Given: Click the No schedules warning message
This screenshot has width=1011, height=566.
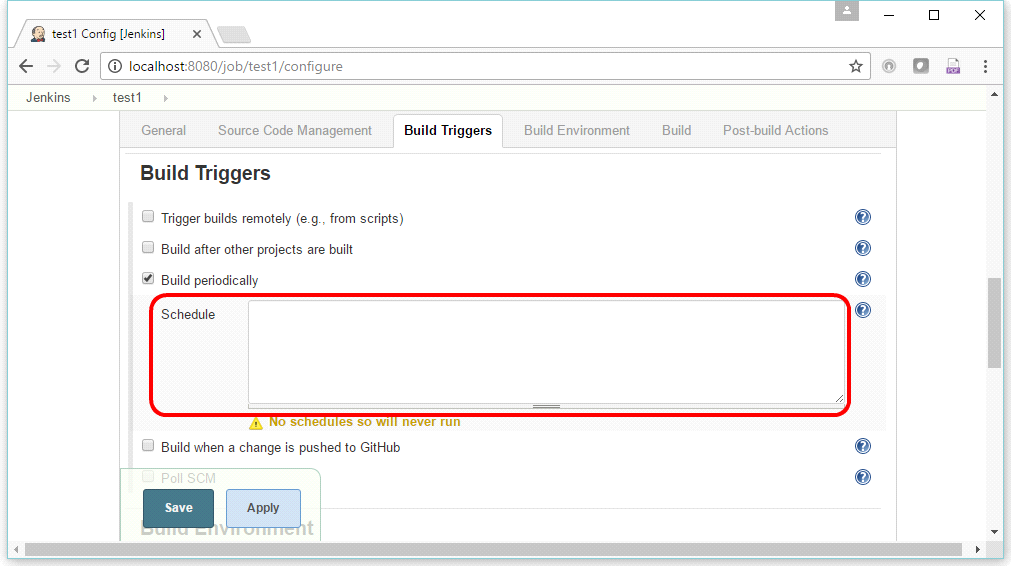Looking at the screenshot, I should 364,422.
